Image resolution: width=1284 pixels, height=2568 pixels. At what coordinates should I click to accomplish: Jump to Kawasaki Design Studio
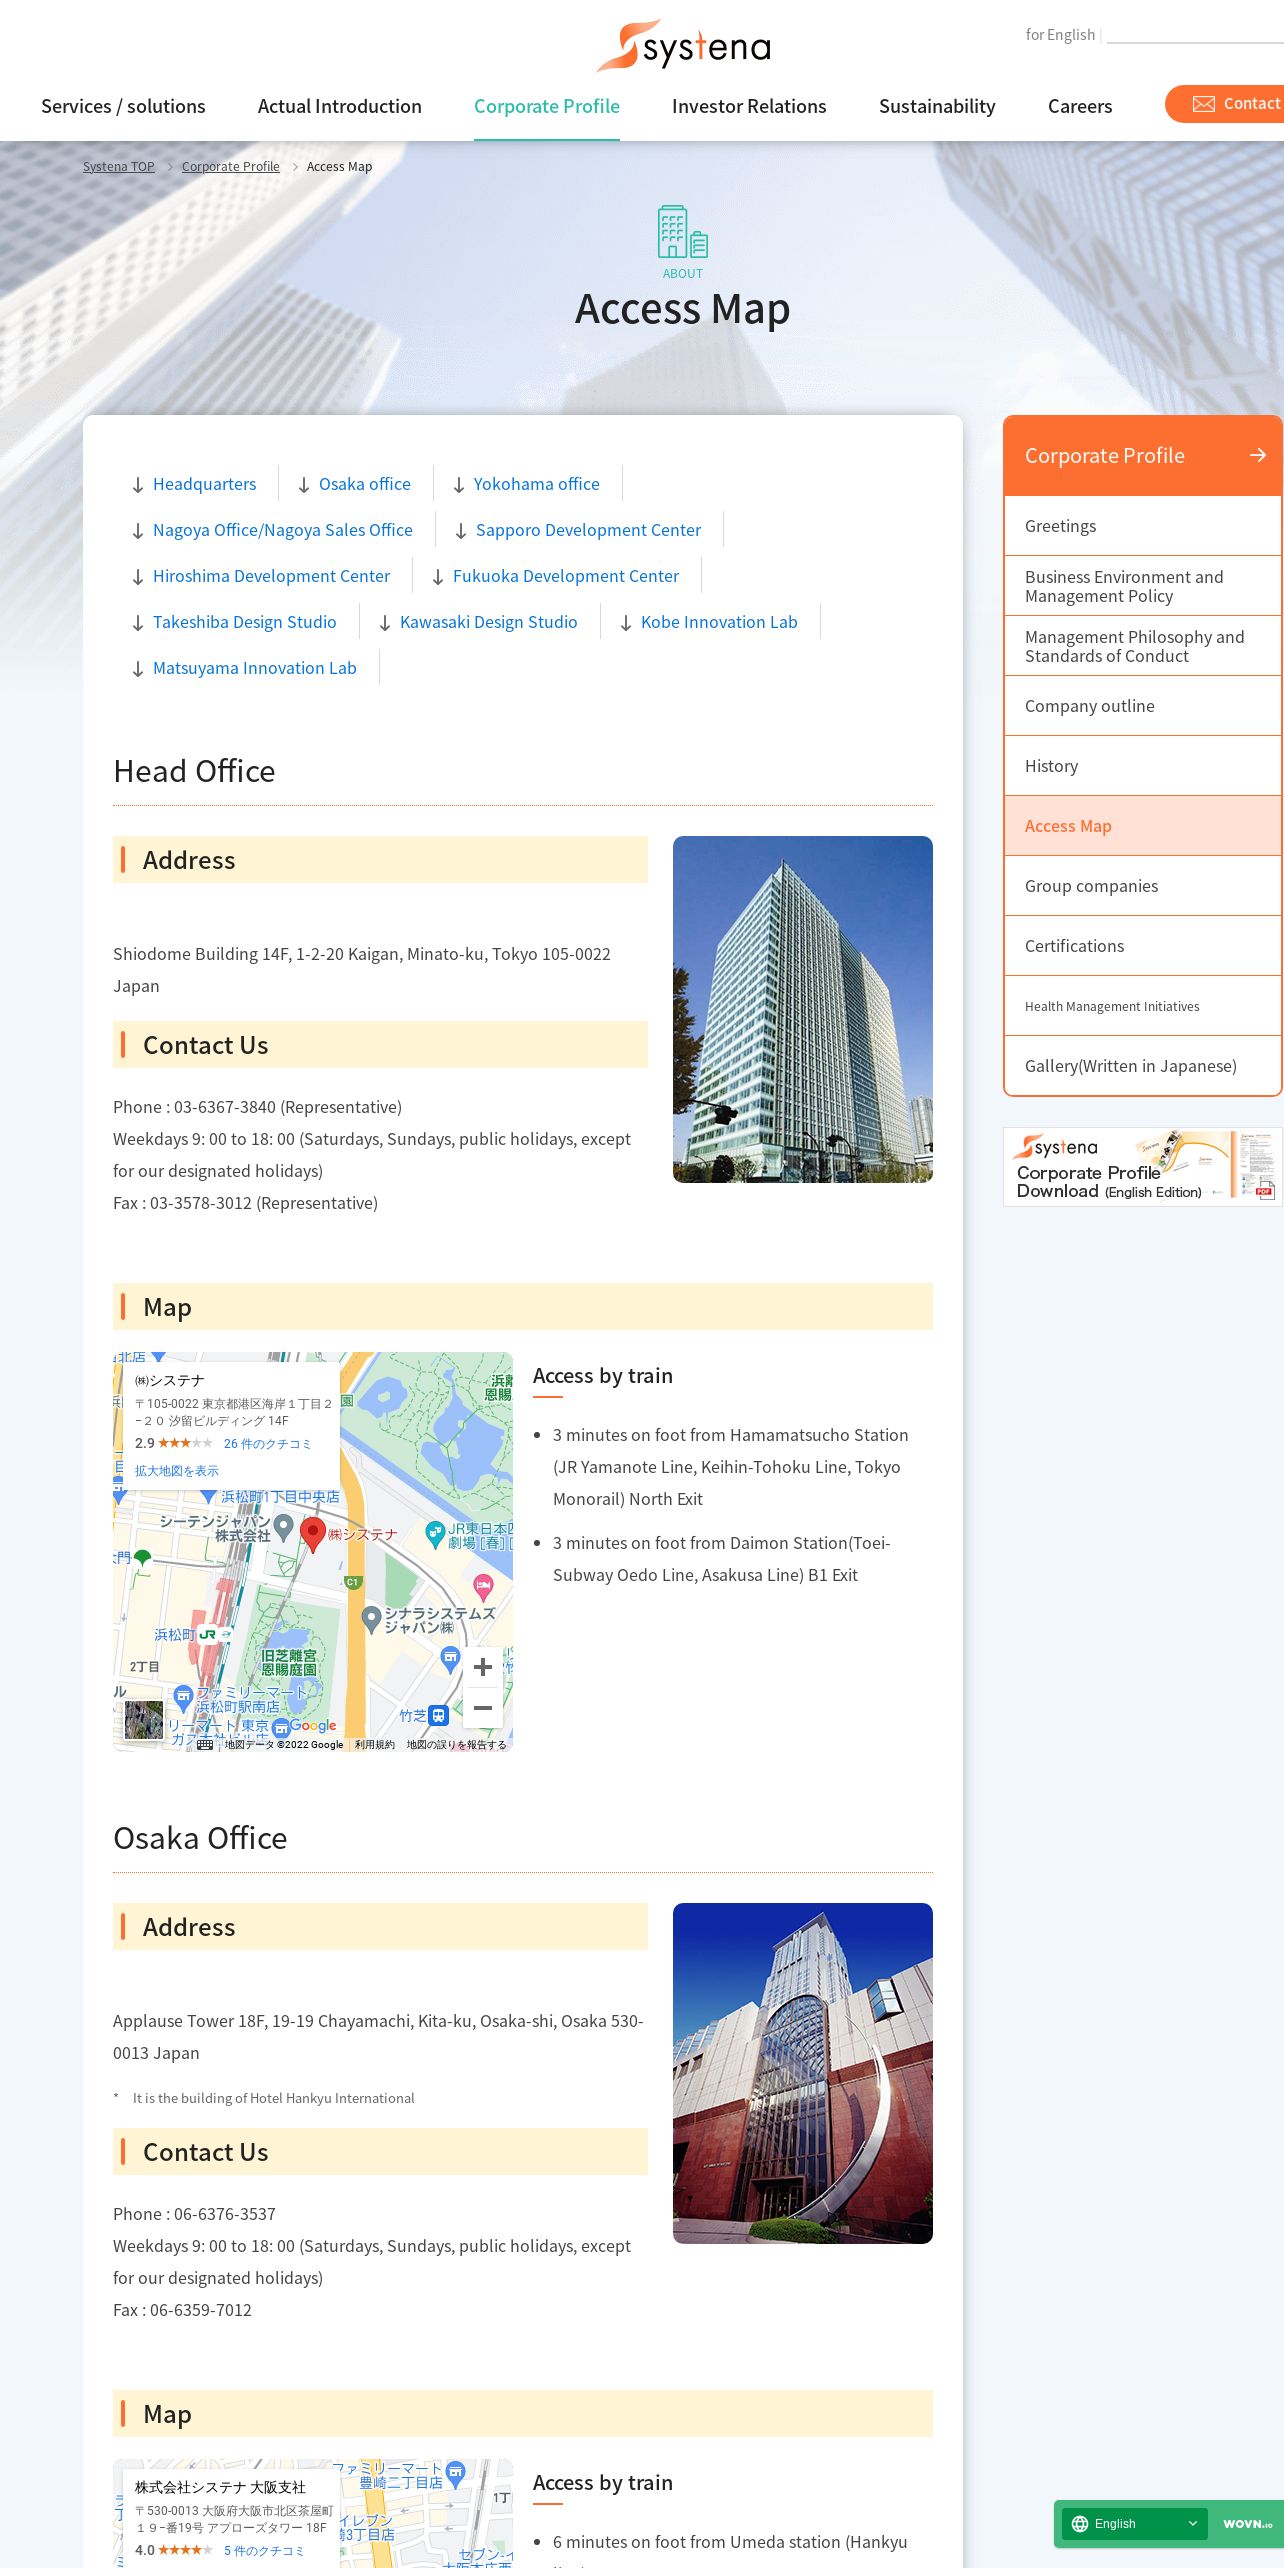click(489, 622)
